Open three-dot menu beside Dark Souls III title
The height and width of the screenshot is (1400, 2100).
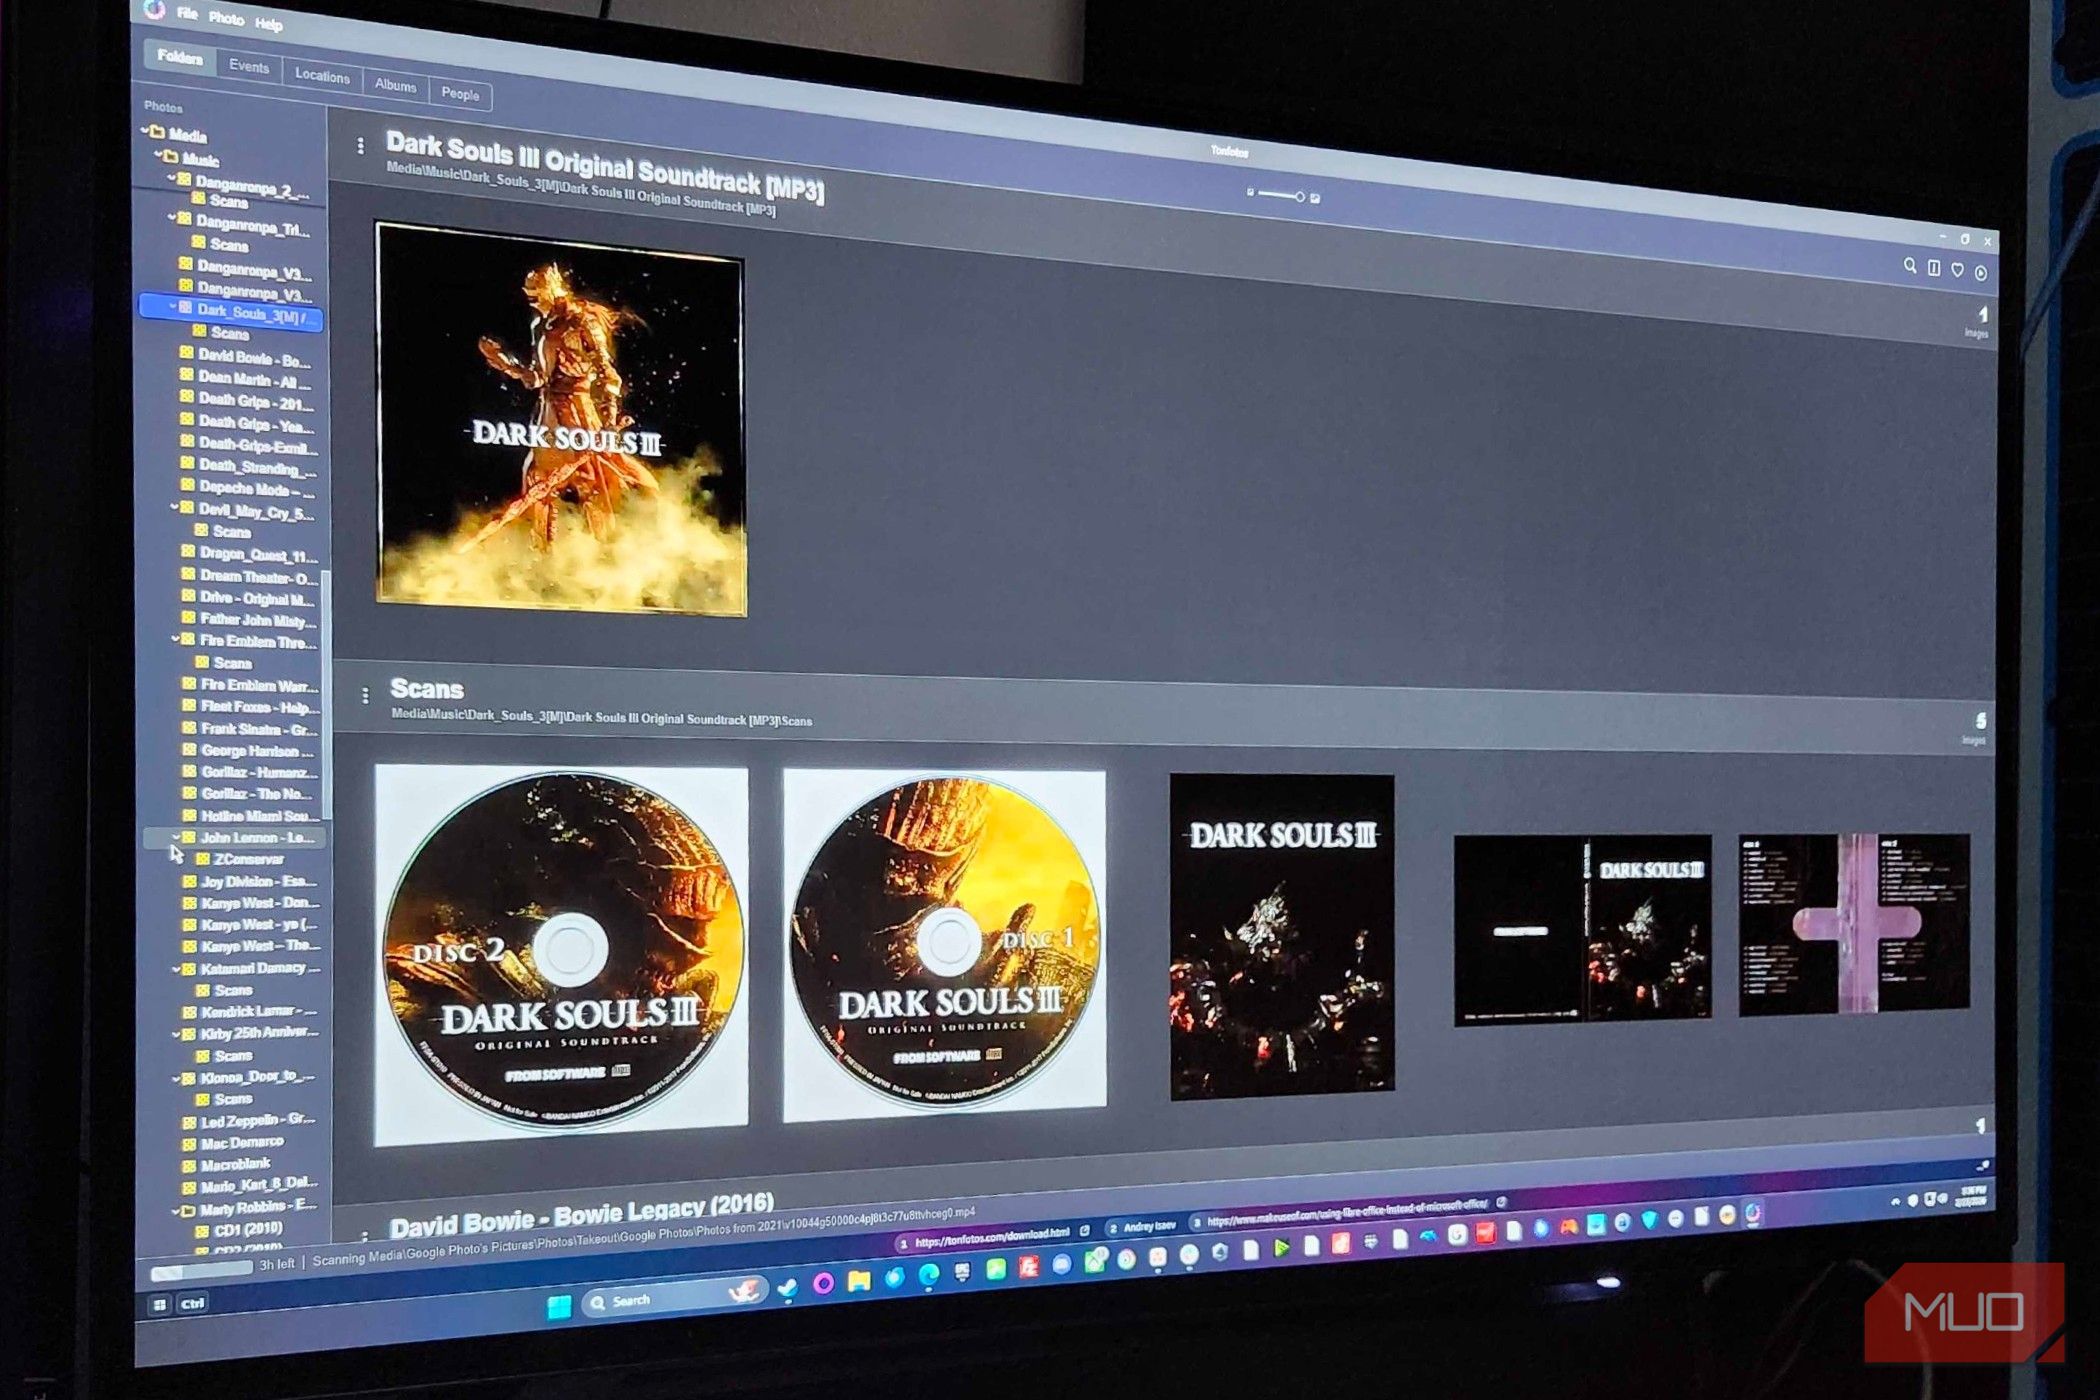click(360, 147)
